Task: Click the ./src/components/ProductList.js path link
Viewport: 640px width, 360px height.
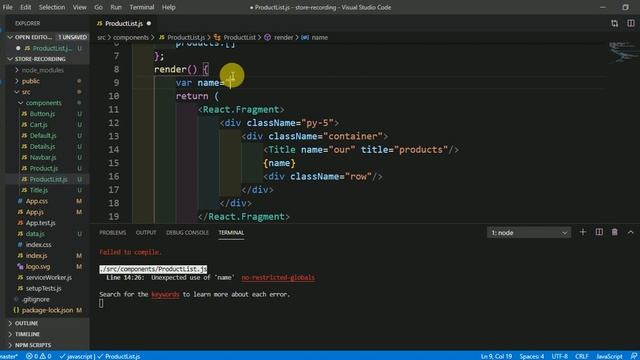Action: (153, 269)
